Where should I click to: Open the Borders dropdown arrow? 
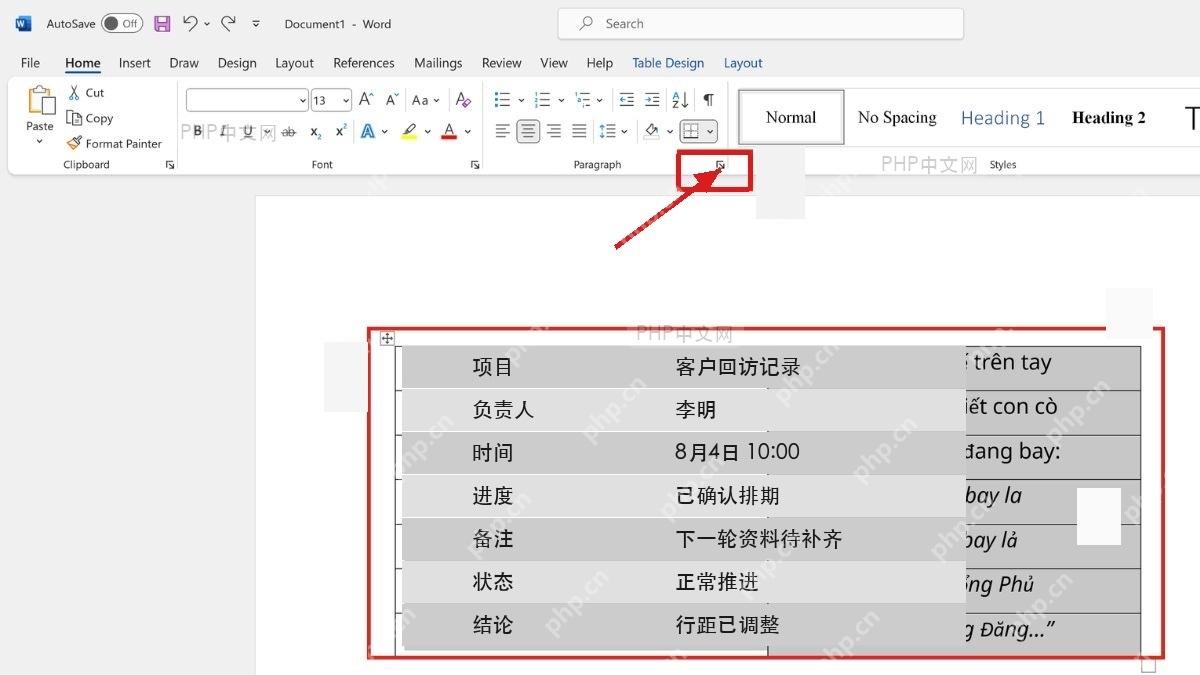710,131
